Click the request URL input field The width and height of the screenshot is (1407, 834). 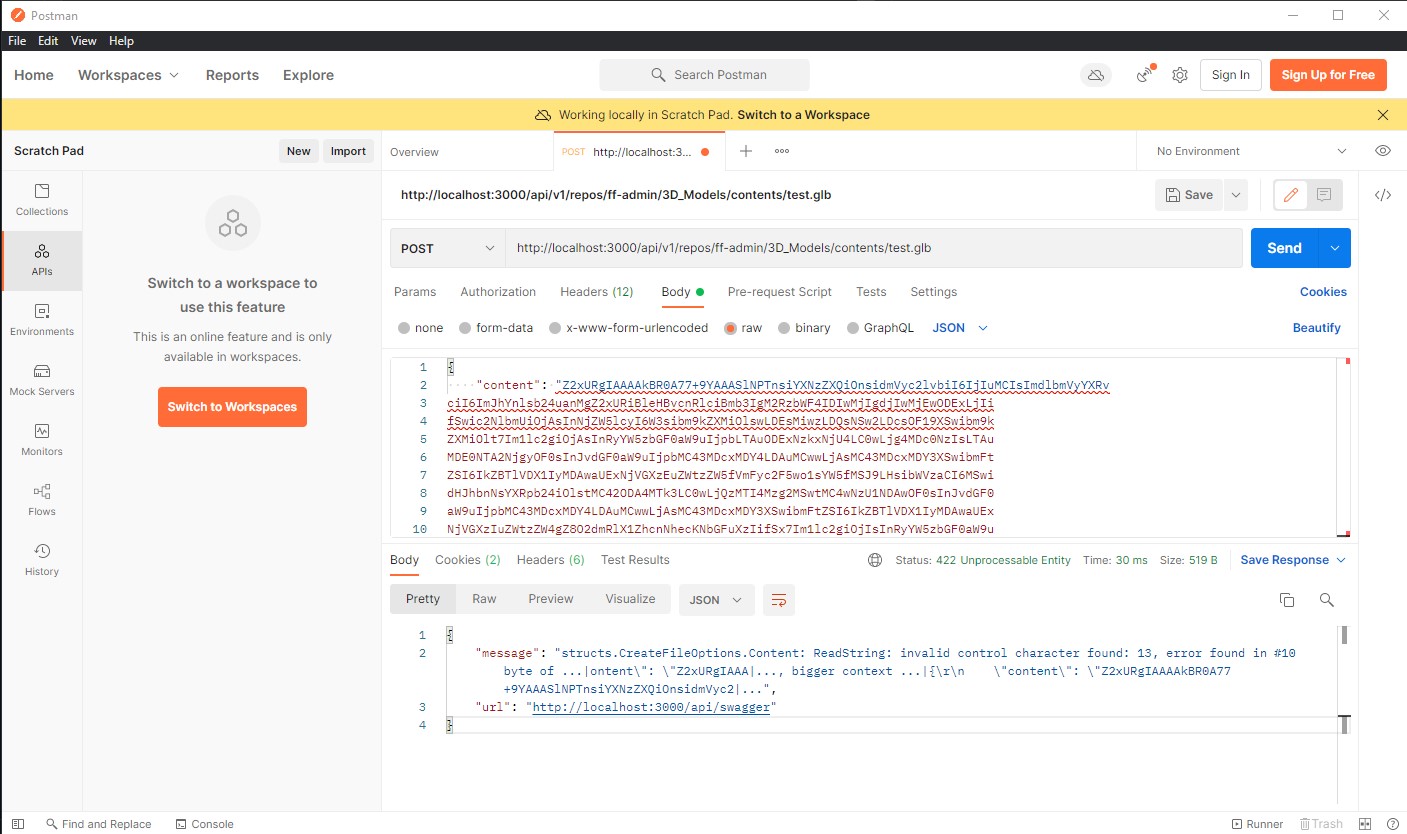874,248
